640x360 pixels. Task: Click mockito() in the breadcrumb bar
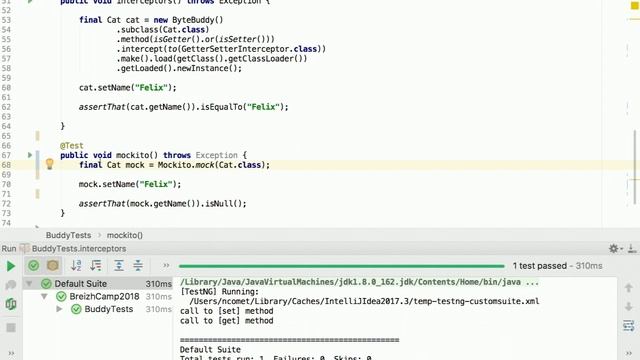coord(124,235)
